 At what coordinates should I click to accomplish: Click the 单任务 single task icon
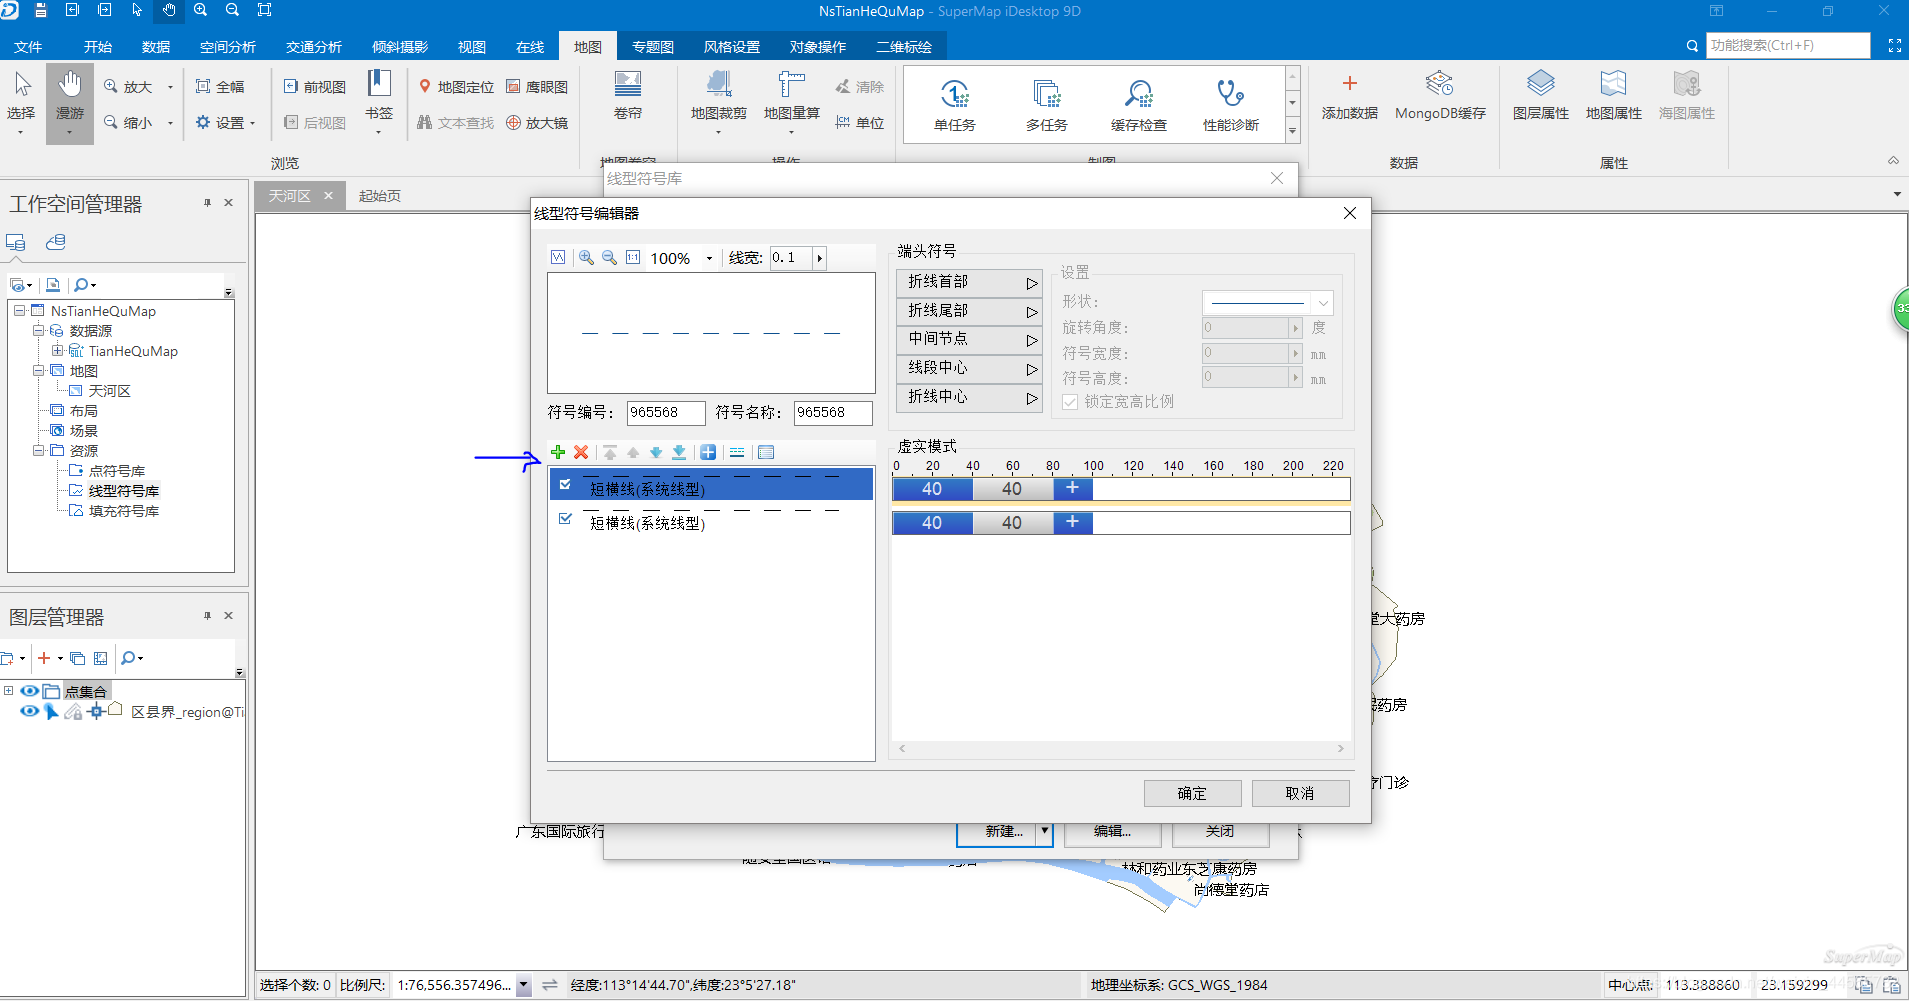[x=955, y=106]
